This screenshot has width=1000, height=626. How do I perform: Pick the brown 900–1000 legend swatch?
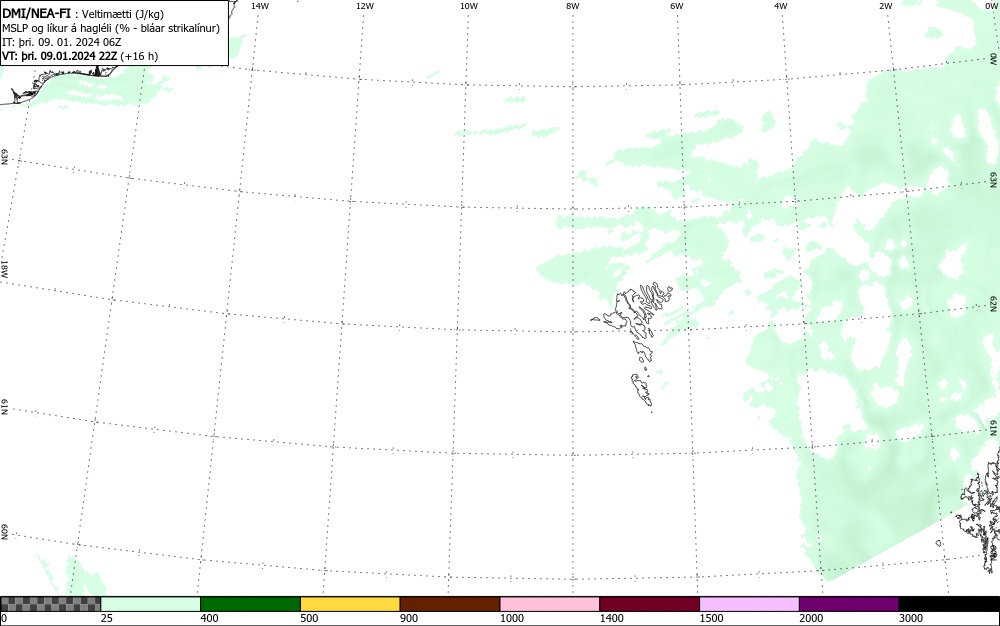point(450,604)
